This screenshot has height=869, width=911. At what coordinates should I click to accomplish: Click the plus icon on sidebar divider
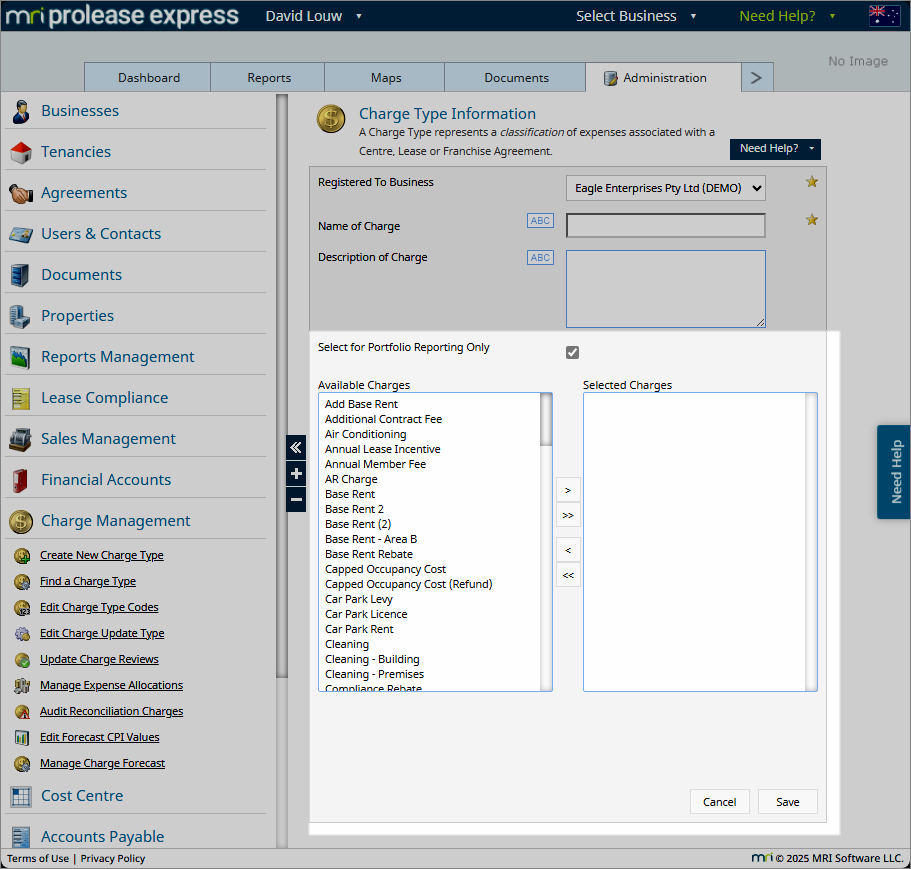coord(296,473)
